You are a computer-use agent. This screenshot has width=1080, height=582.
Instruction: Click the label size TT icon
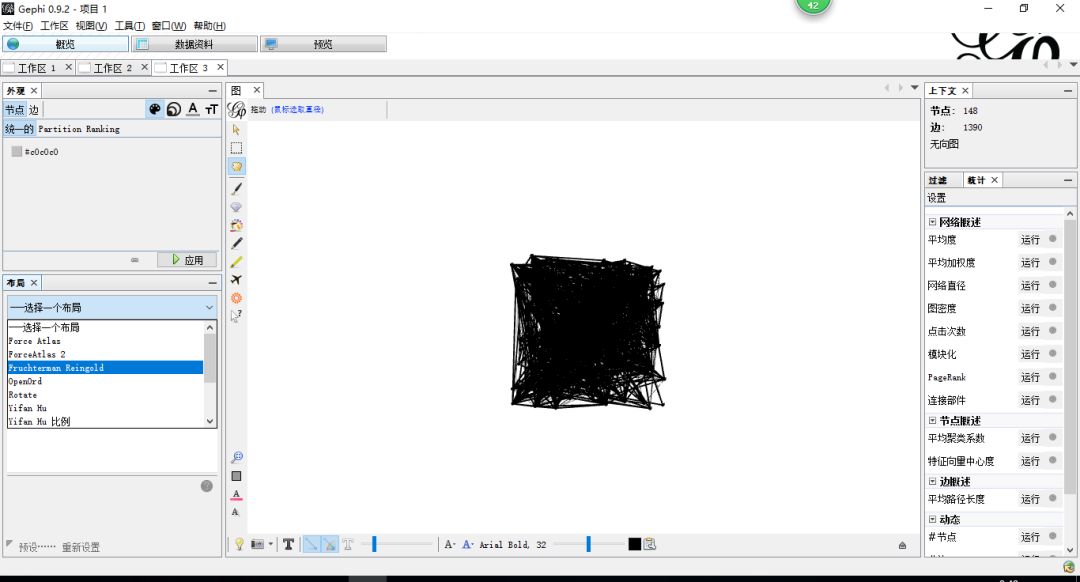click(211, 109)
